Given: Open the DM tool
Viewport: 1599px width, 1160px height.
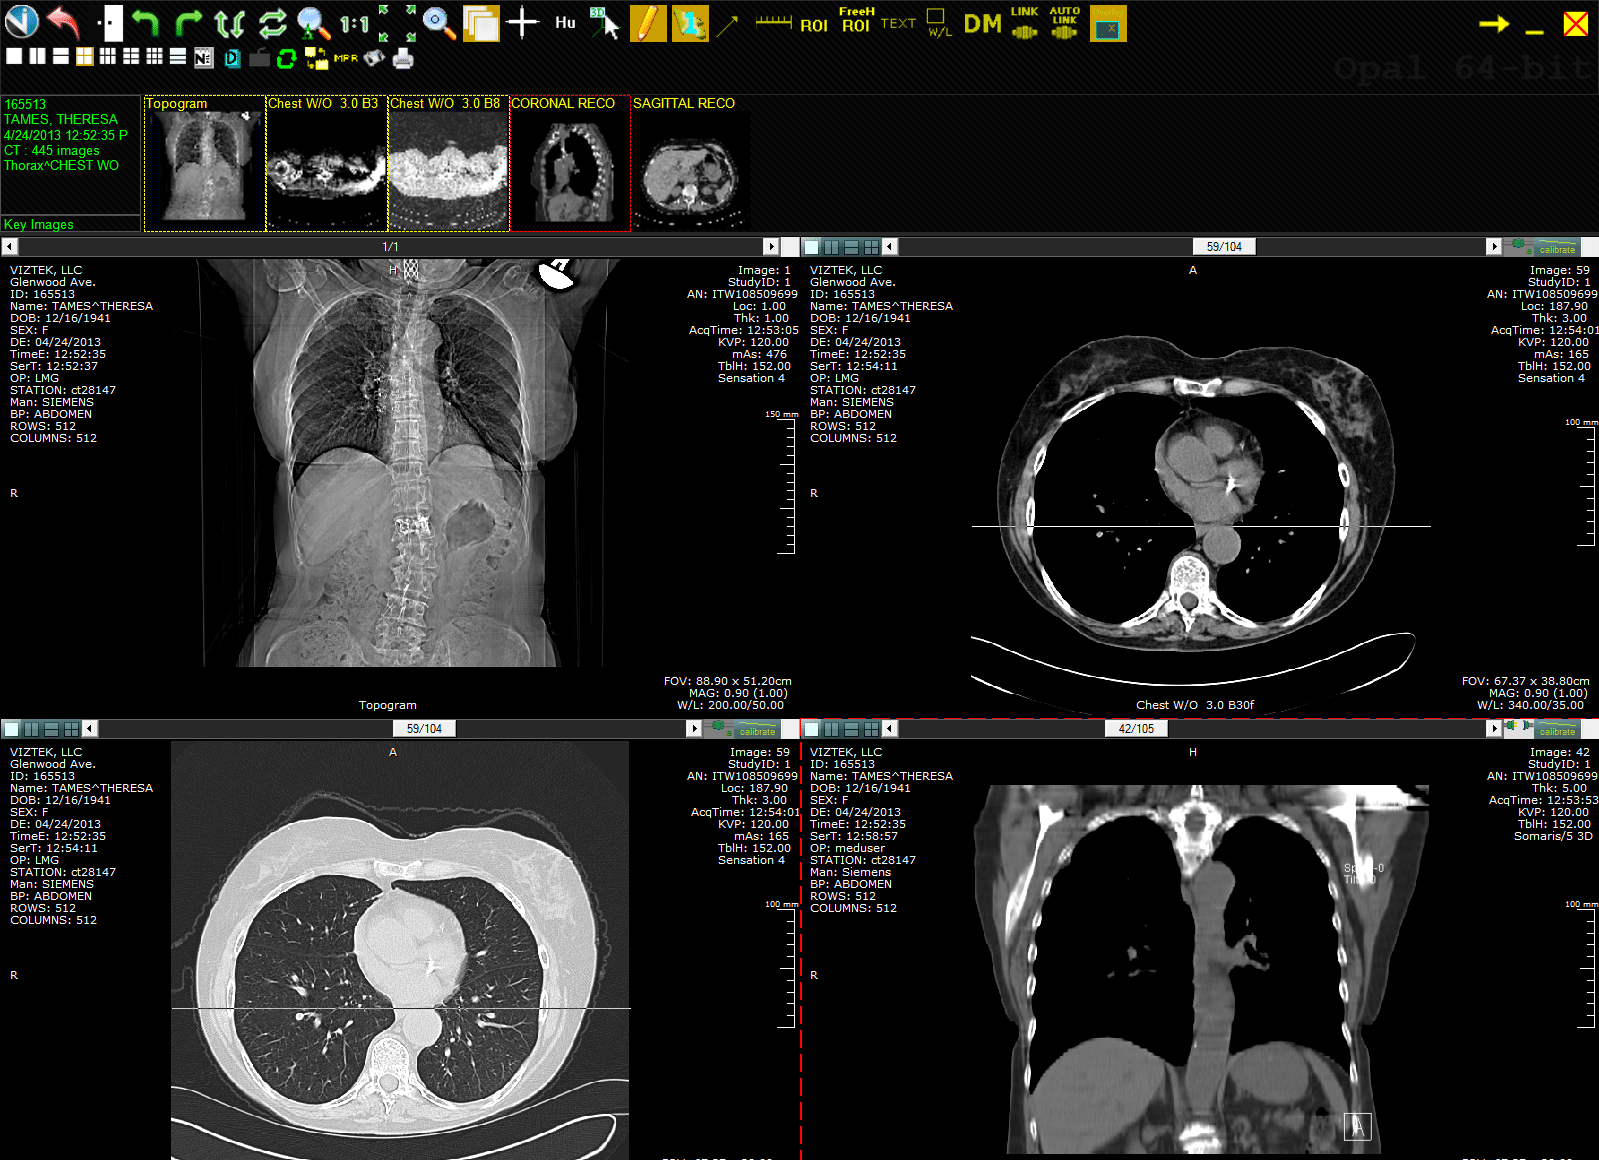Looking at the screenshot, I should point(982,23).
